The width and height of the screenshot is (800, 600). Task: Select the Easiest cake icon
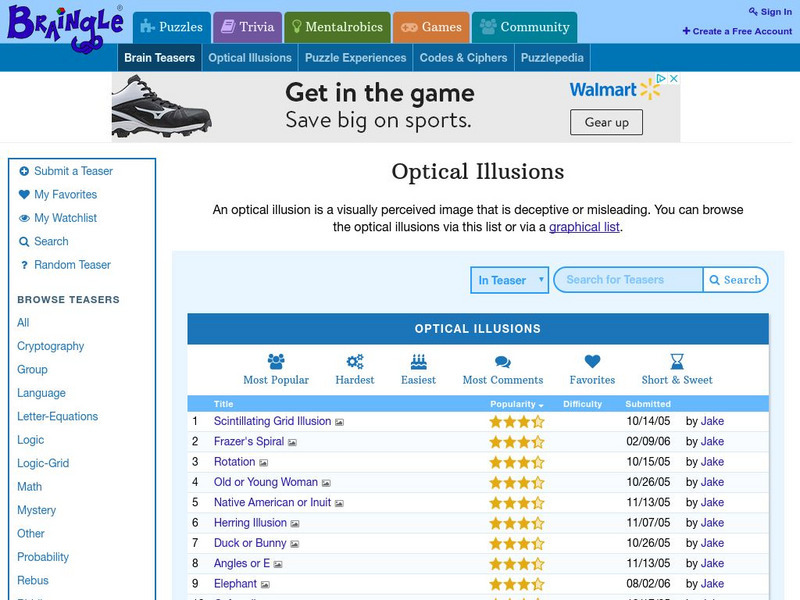coord(418,361)
